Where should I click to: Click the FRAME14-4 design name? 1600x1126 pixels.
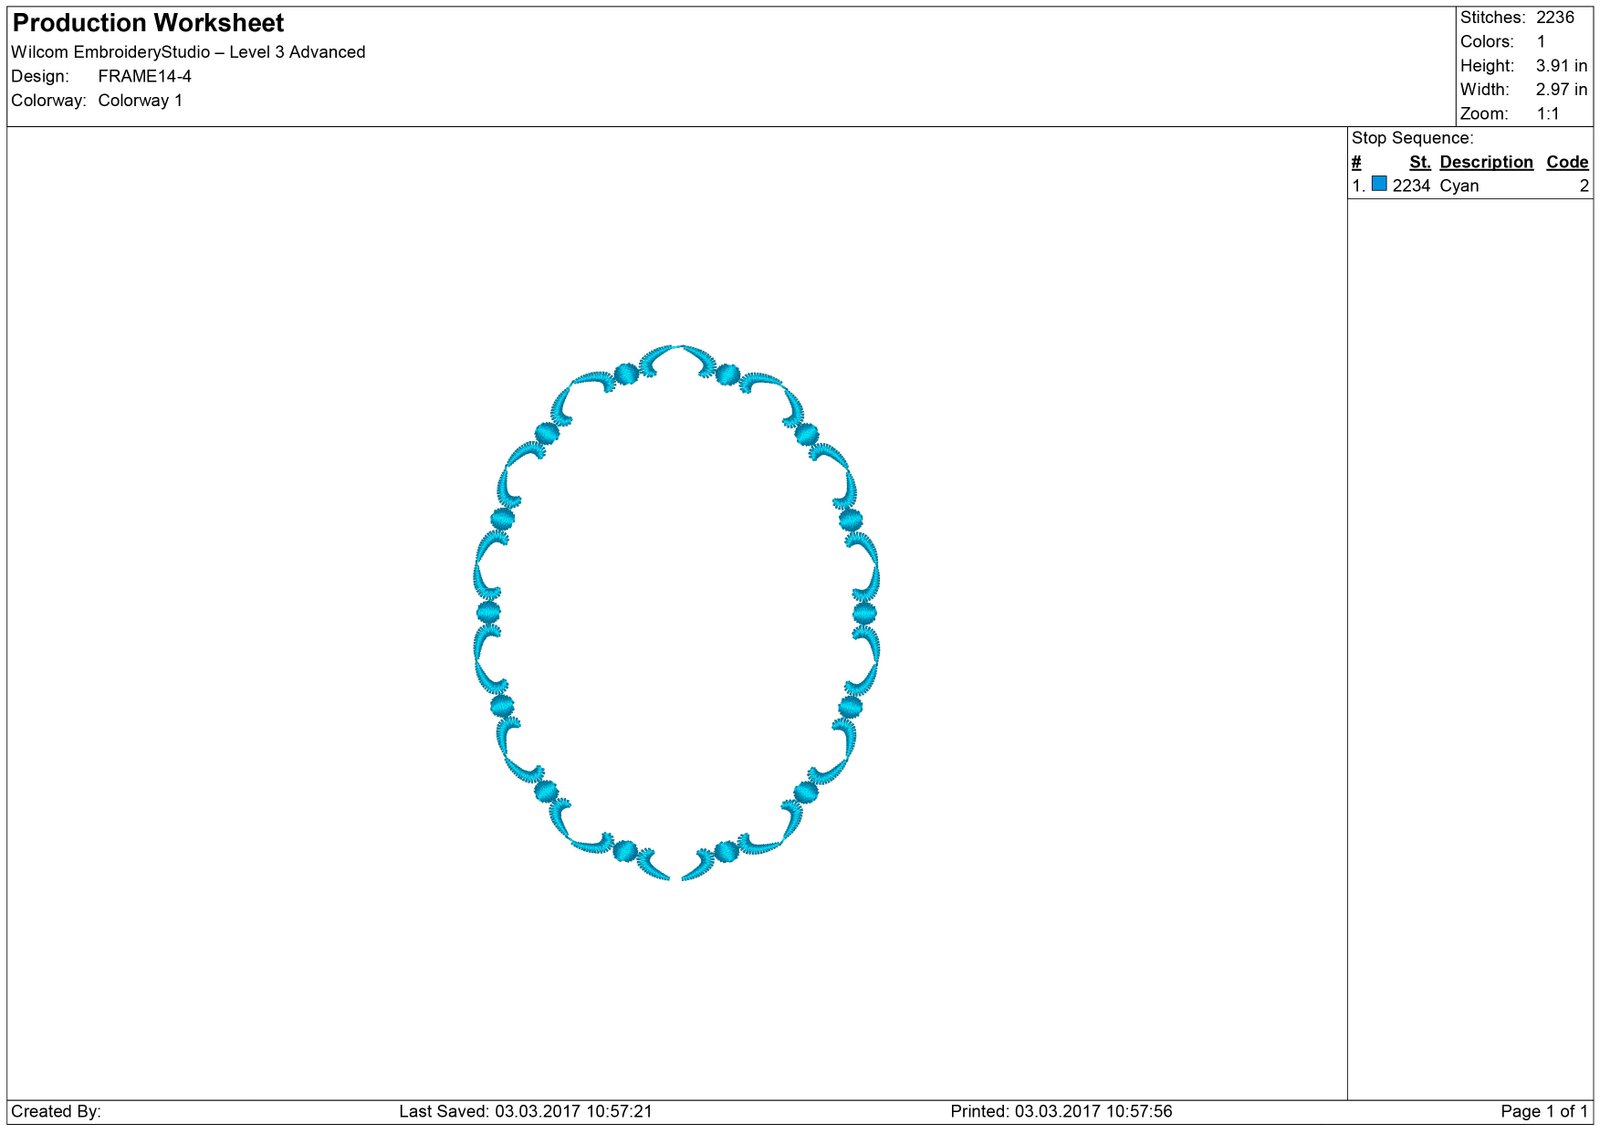click(x=144, y=76)
